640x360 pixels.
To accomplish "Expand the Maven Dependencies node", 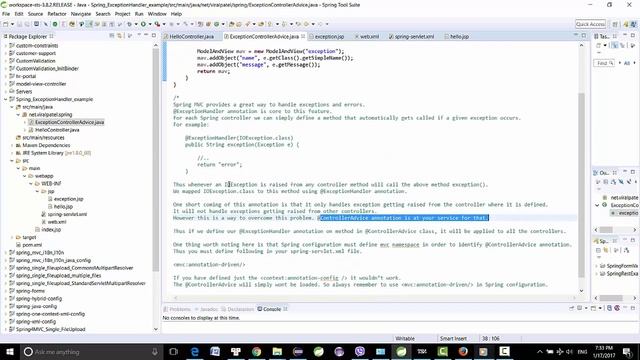I will (x=12, y=145).
